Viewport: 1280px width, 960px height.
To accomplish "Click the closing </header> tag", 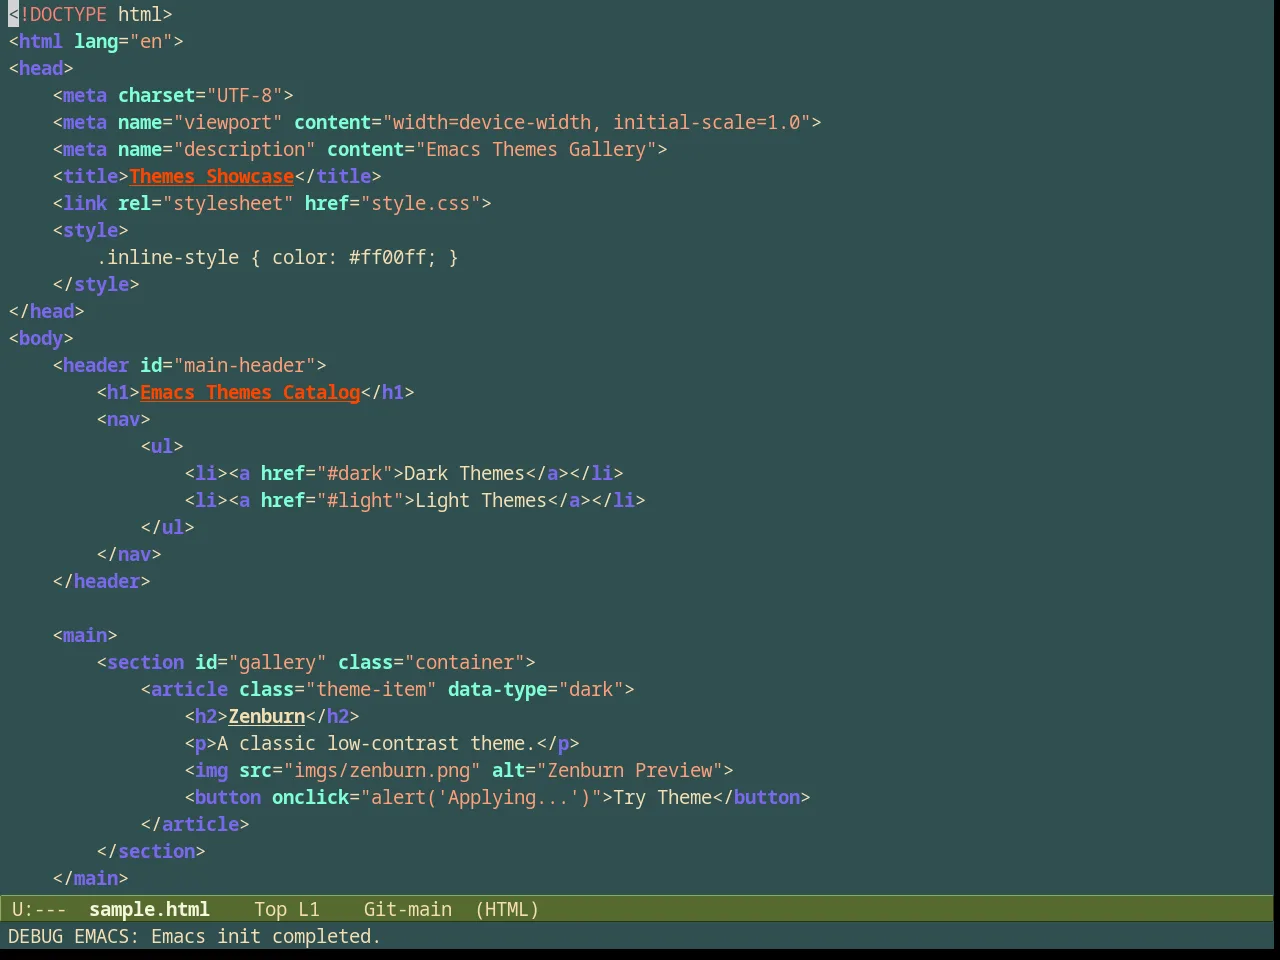I will pyautogui.click(x=101, y=581).
